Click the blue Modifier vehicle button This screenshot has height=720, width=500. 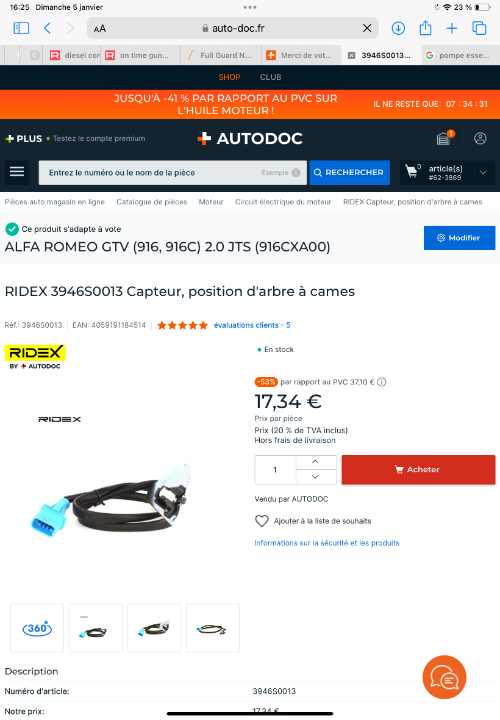459,238
